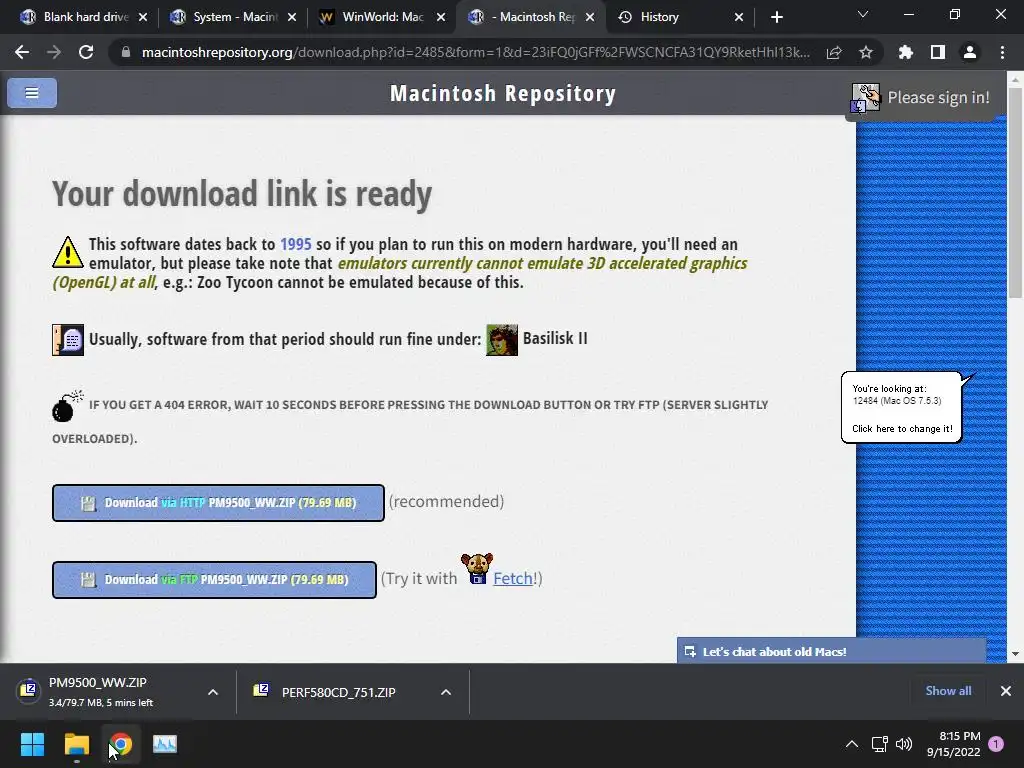Screen dimensions: 1024x768
Task: Click 'Please sign in!' text
Action: tap(938, 97)
